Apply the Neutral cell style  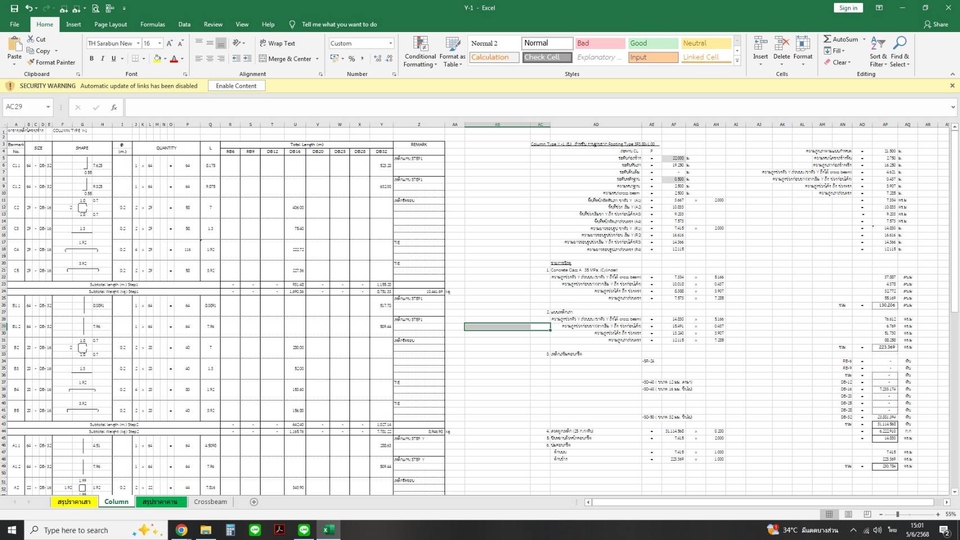coord(706,43)
